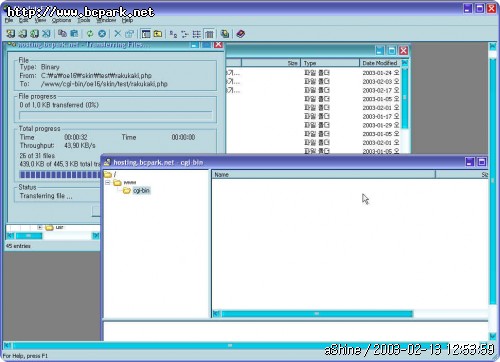Select the root / folder in the tree
This screenshot has height=362, width=500.
tap(115, 174)
